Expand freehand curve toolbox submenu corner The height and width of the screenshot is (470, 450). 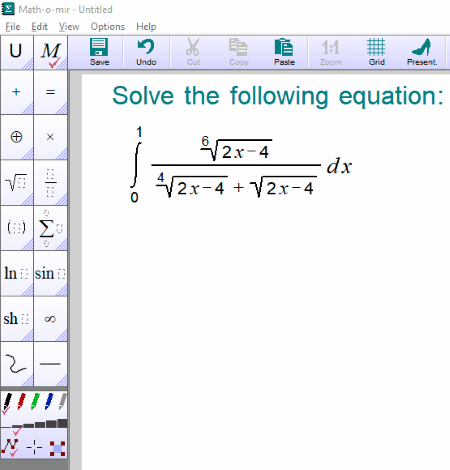pyautogui.click(x=29, y=382)
